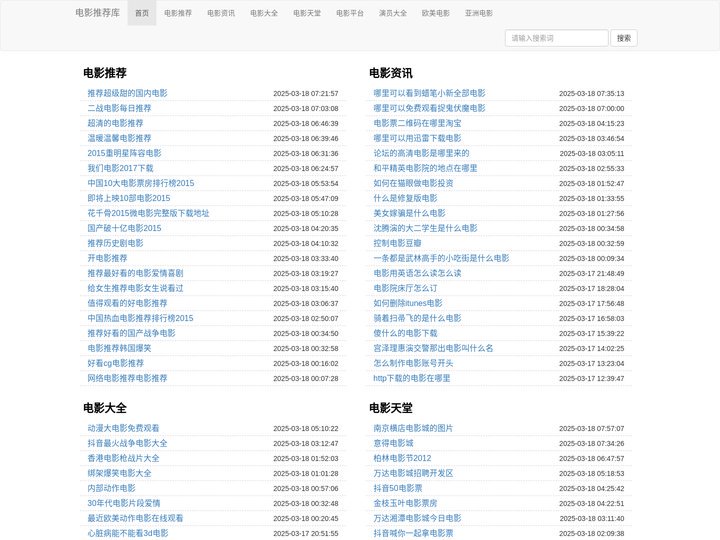This screenshot has height=540, width=720.
Task: Open the 电影推荐库 site logo link
Action: pyautogui.click(x=97, y=13)
